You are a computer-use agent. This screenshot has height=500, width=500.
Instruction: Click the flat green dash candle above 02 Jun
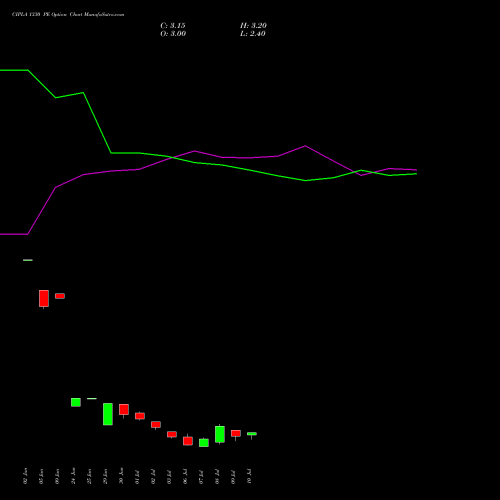28,260
